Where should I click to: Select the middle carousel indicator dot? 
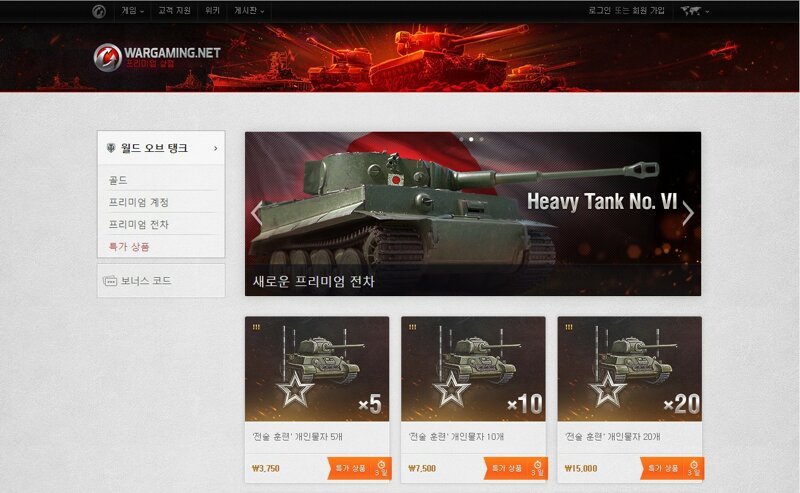[x=471, y=139]
